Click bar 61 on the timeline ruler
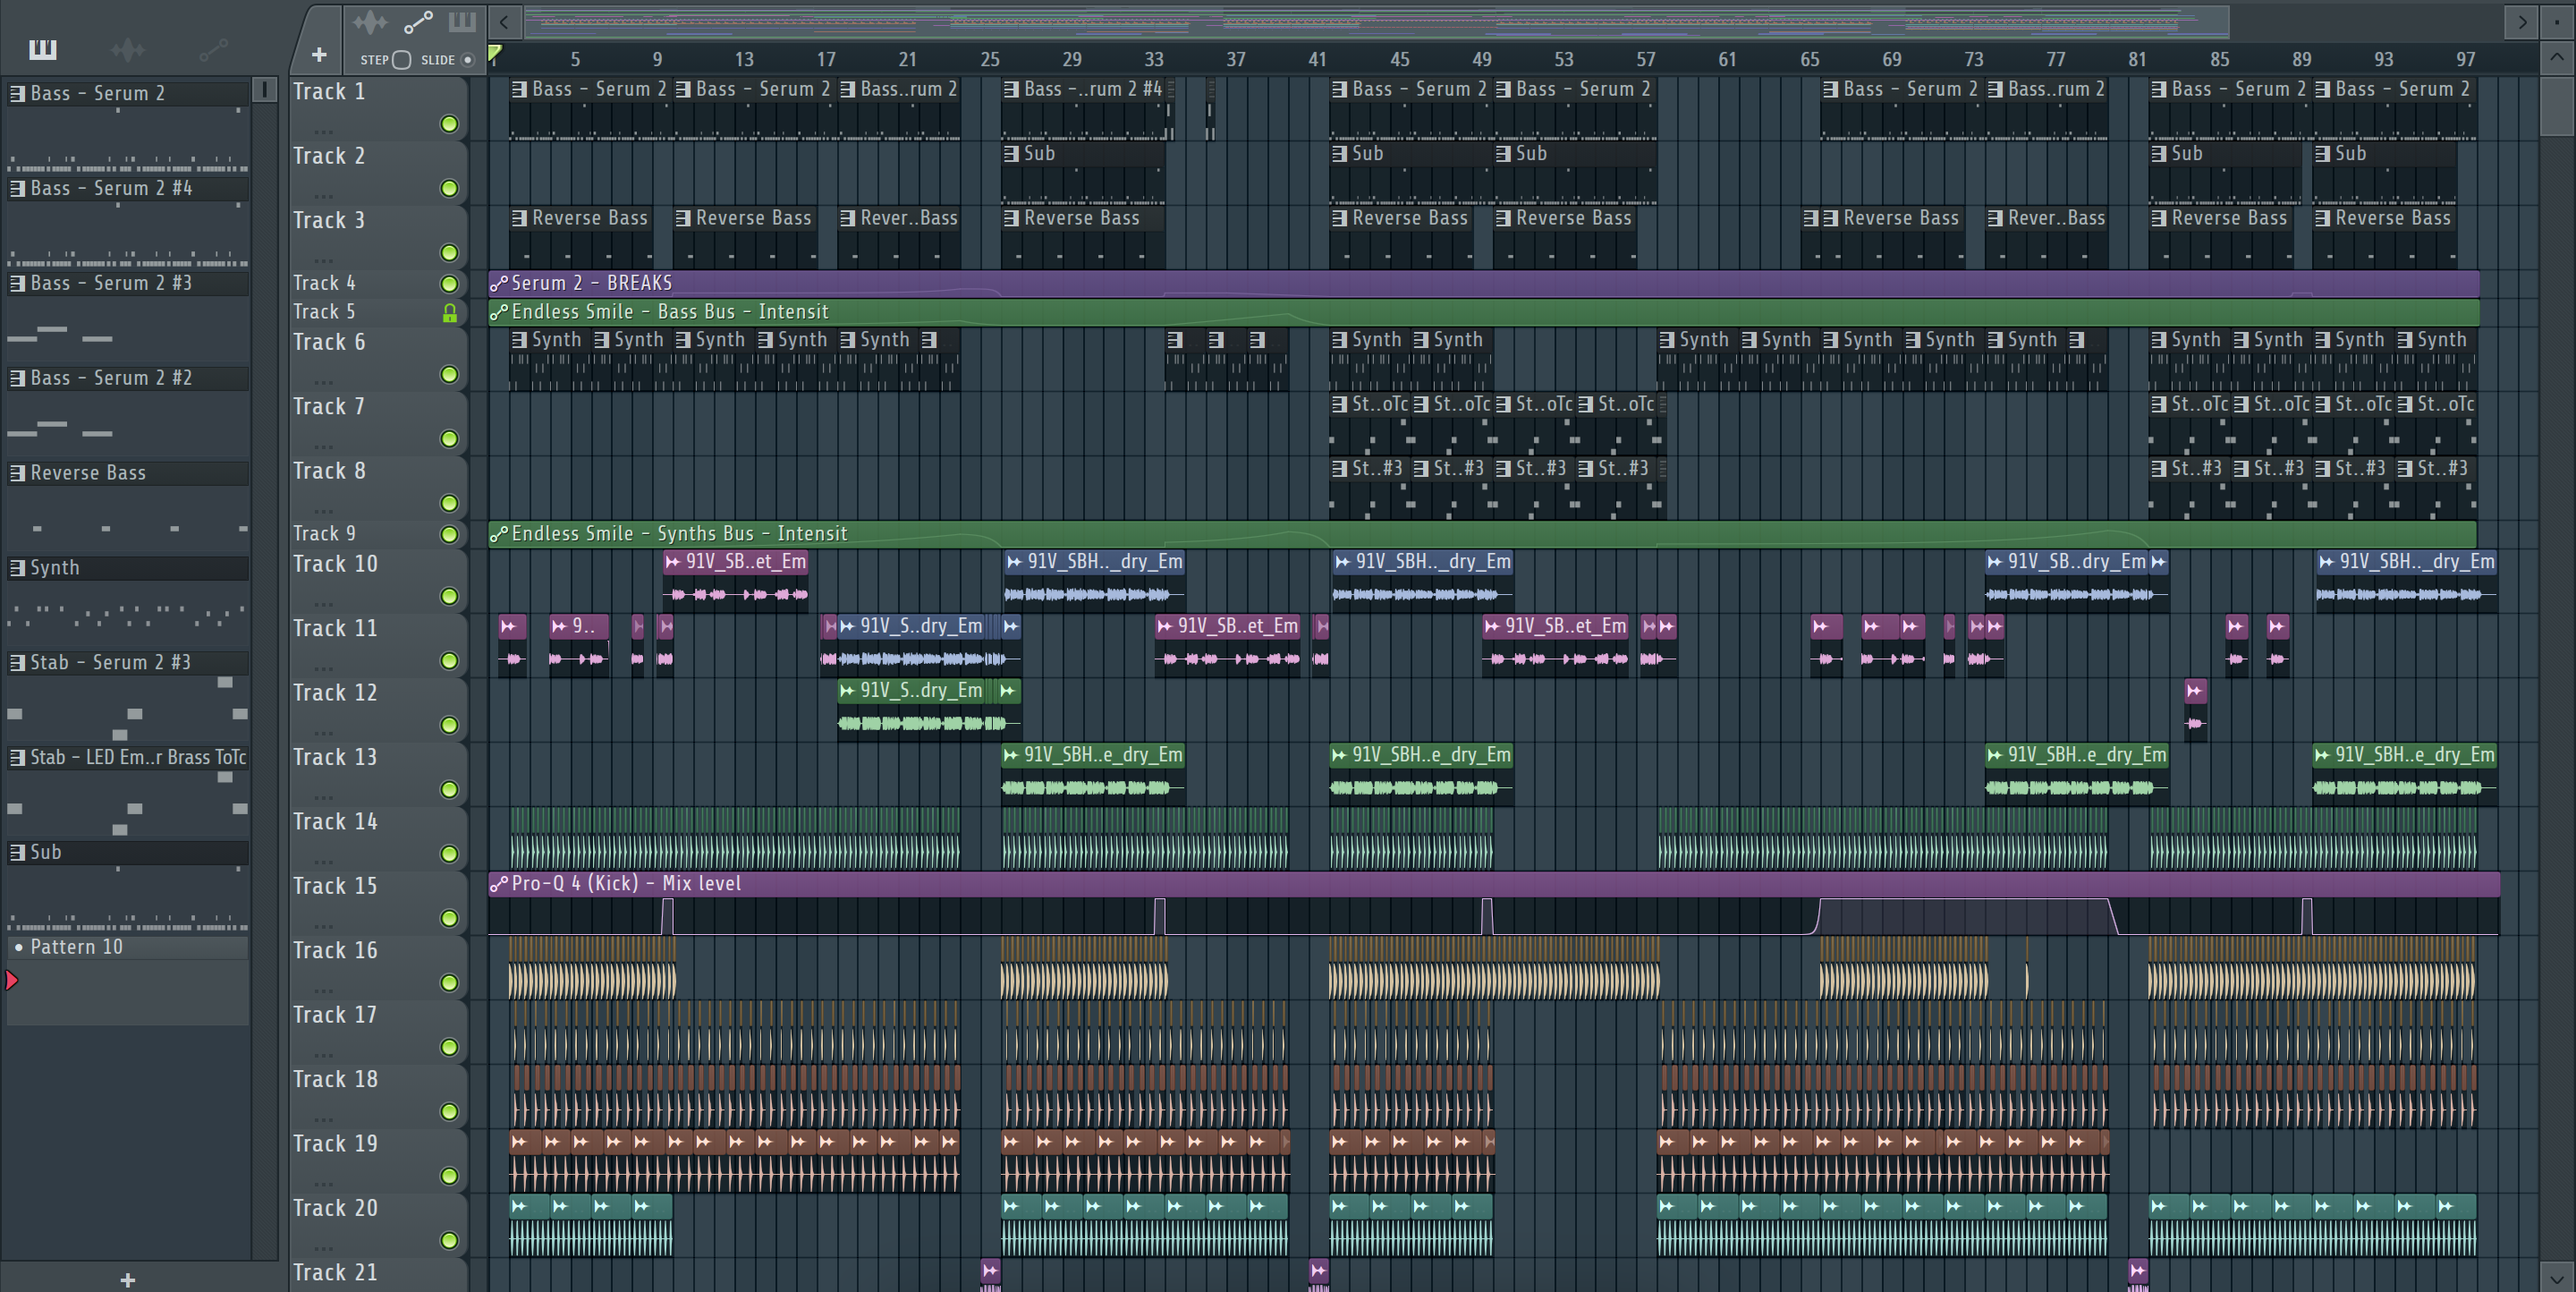This screenshot has width=2576, height=1292. coord(1727,59)
